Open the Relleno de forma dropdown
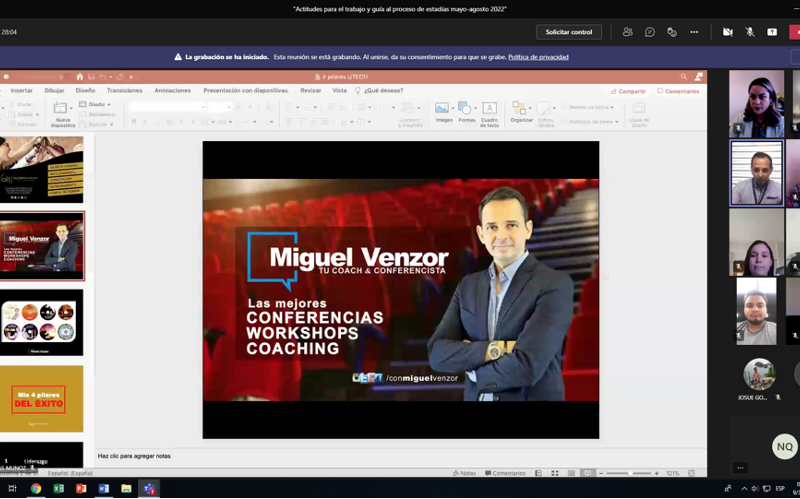 [587, 107]
